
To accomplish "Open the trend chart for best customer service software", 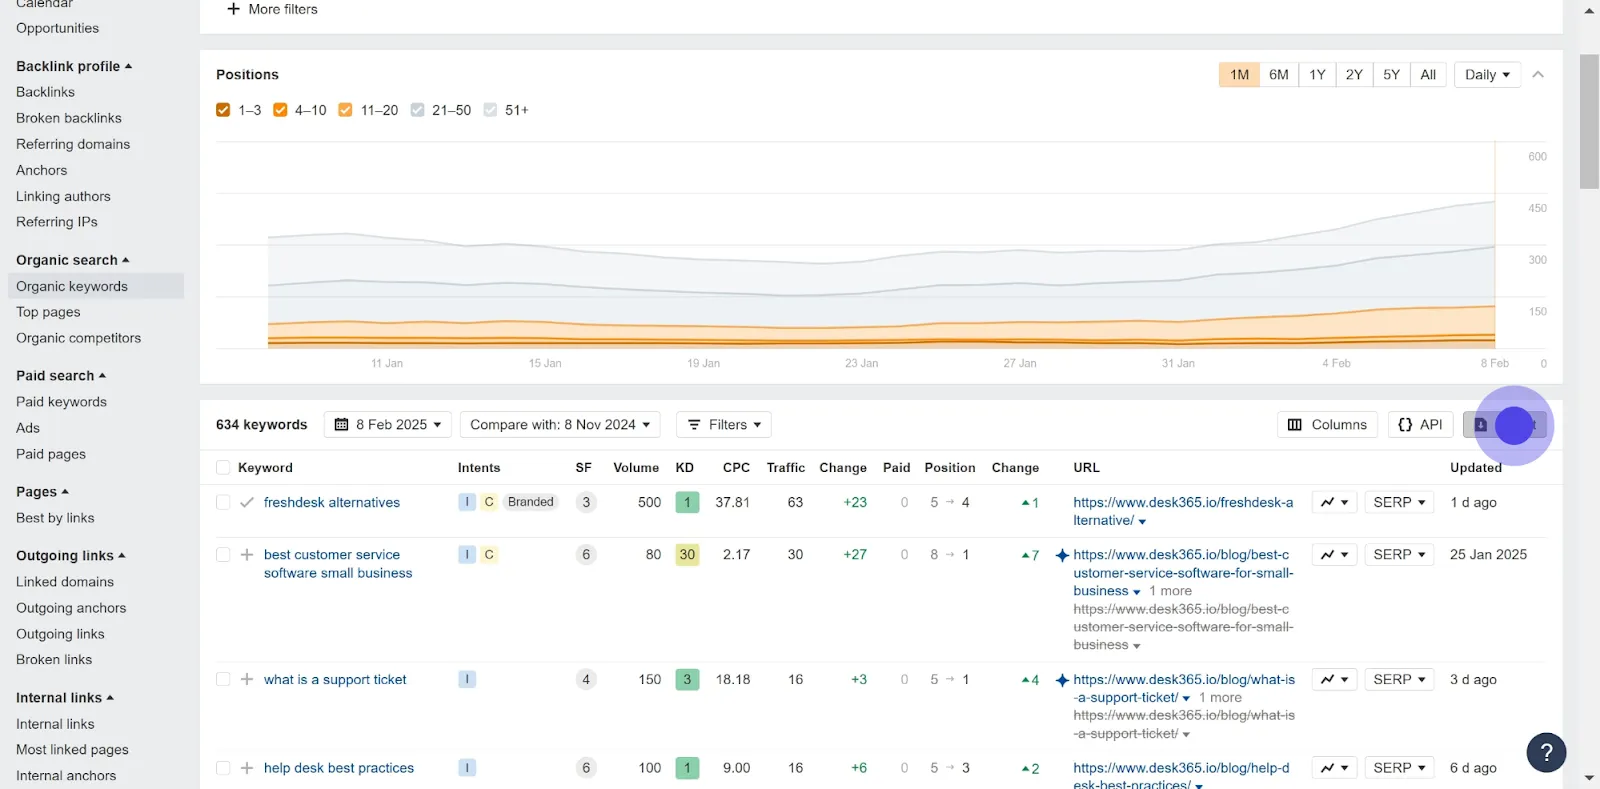I will point(1334,554).
